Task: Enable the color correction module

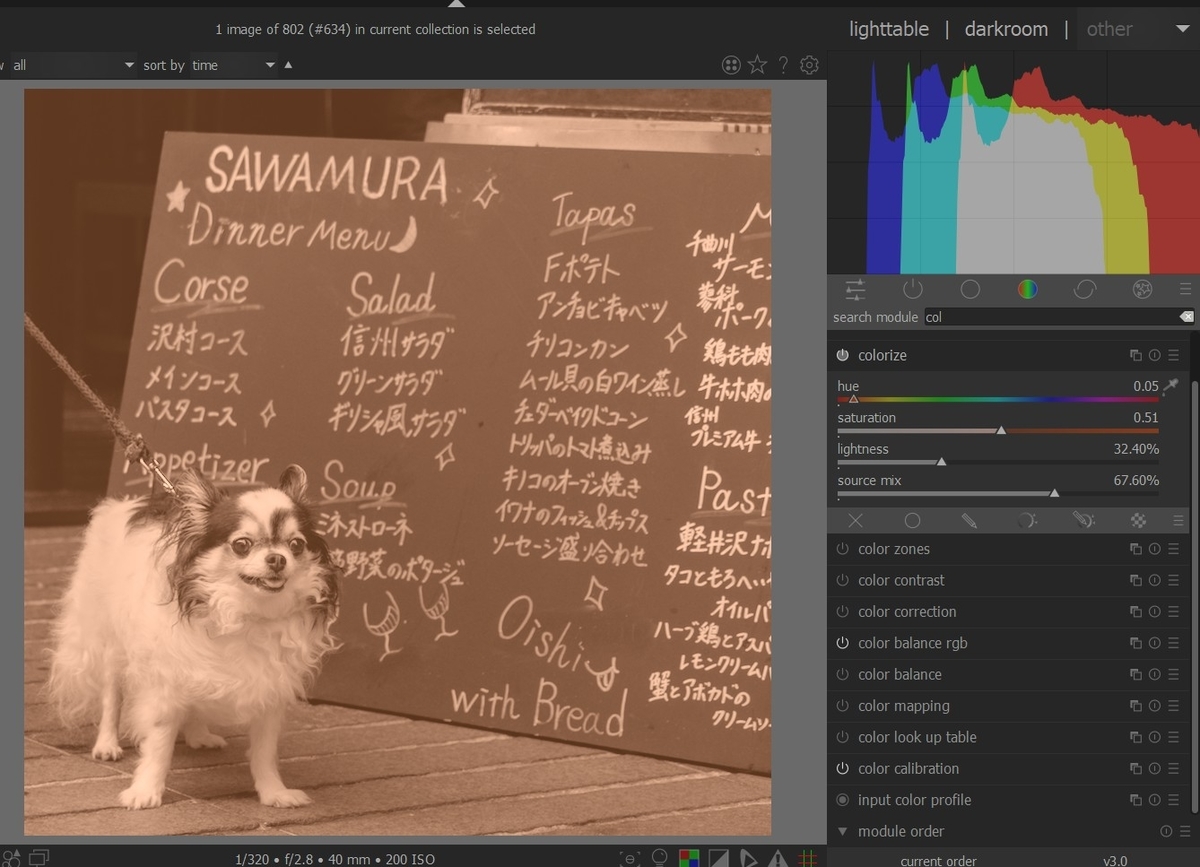Action: pyautogui.click(x=842, y=612)
